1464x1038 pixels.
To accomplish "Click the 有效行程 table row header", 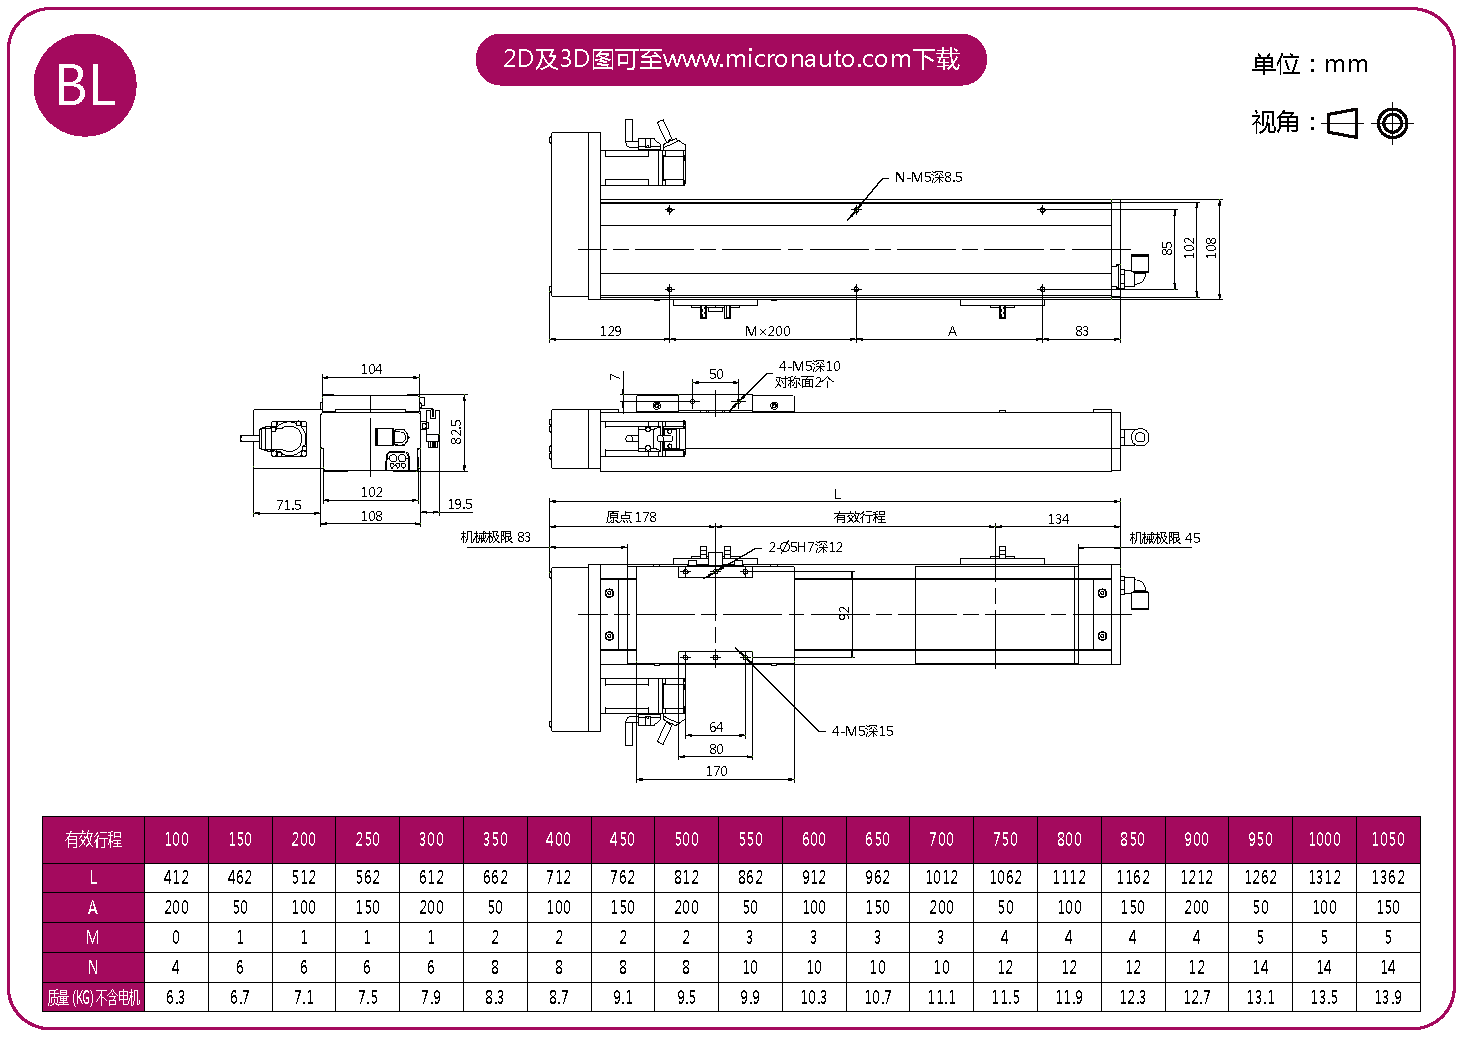I will [x=93, y=840].
